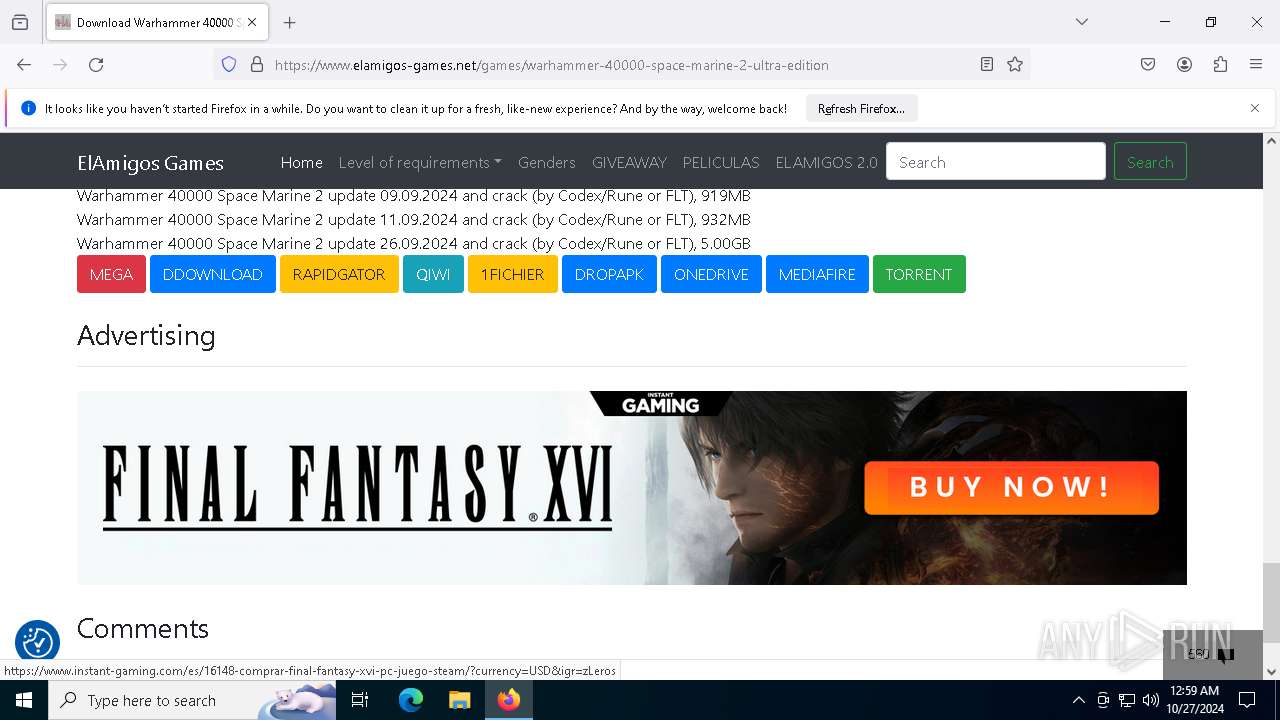
Task: Click the MEGA download button
Action: click(111, 274)
